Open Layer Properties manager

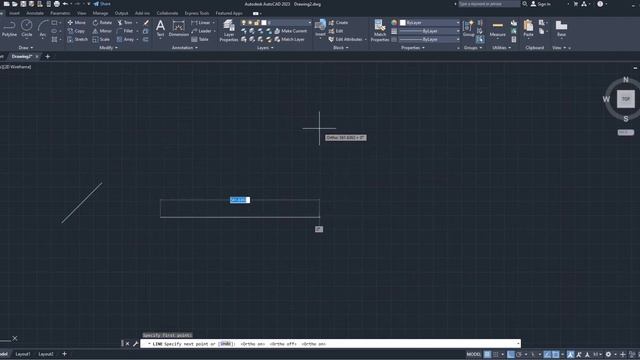[x=229, y=31]
